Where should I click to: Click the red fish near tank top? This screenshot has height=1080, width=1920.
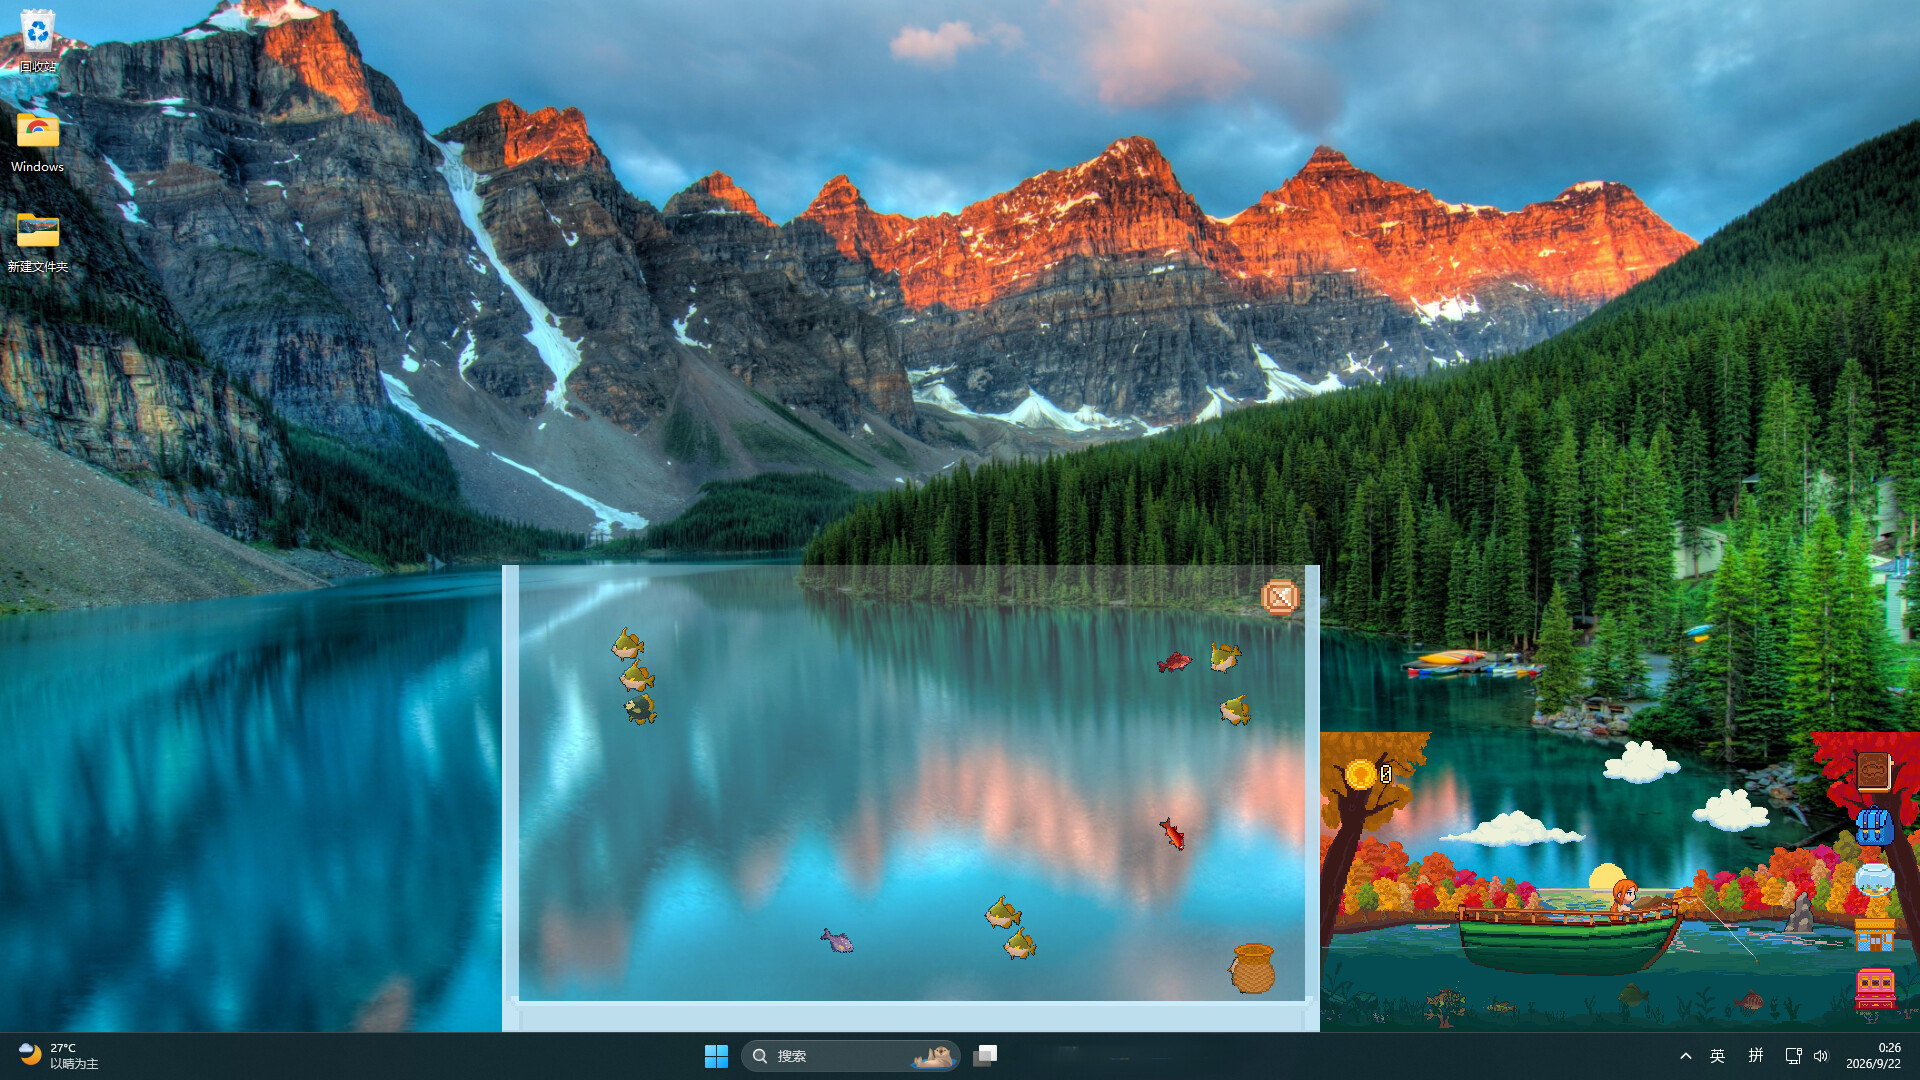pos(1174,661)
